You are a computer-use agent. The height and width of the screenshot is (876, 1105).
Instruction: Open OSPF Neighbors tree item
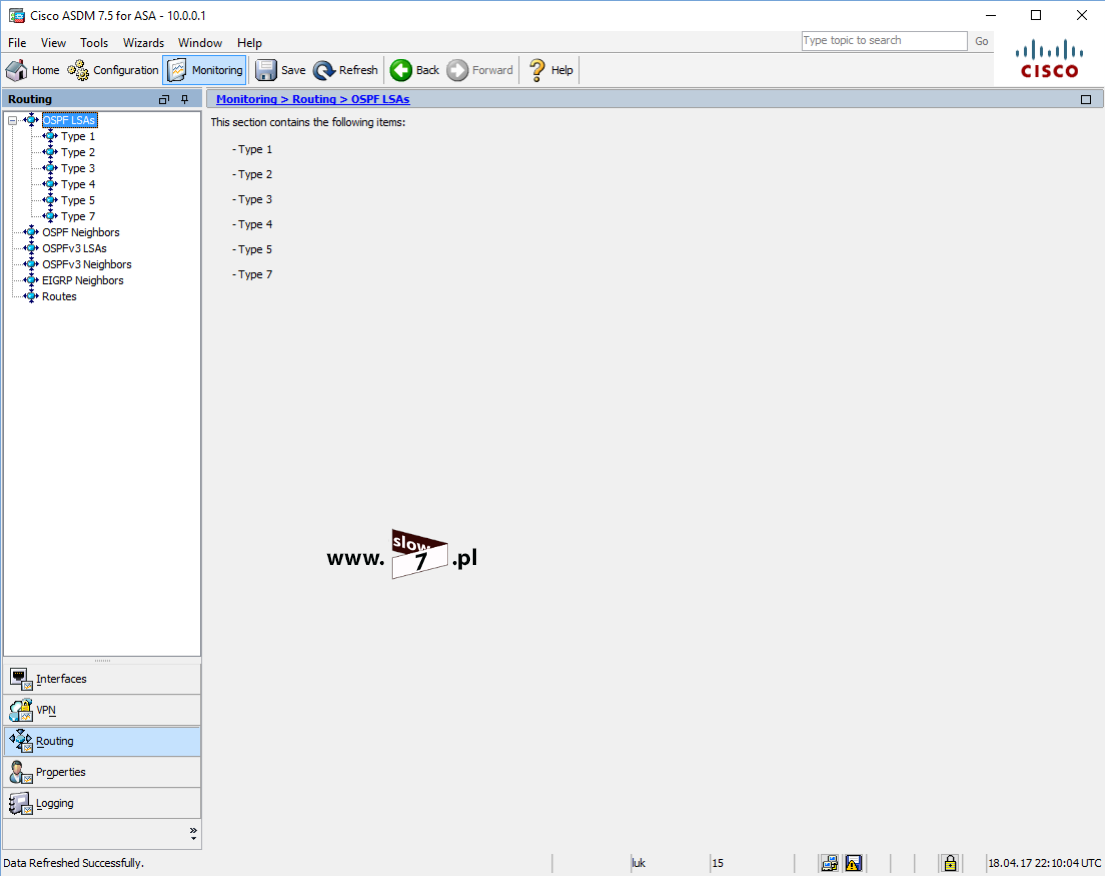coord(80,233)
